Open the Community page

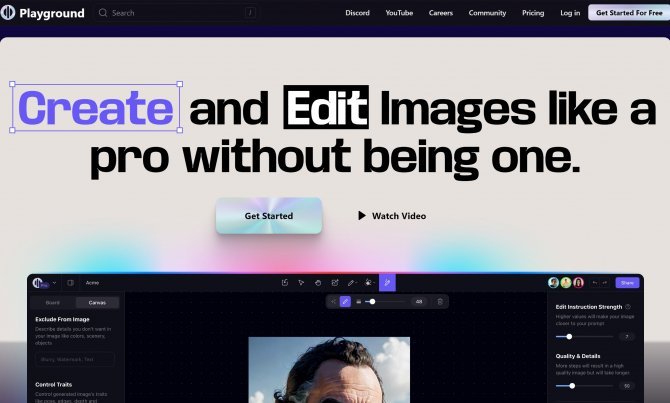pos(487,13)
